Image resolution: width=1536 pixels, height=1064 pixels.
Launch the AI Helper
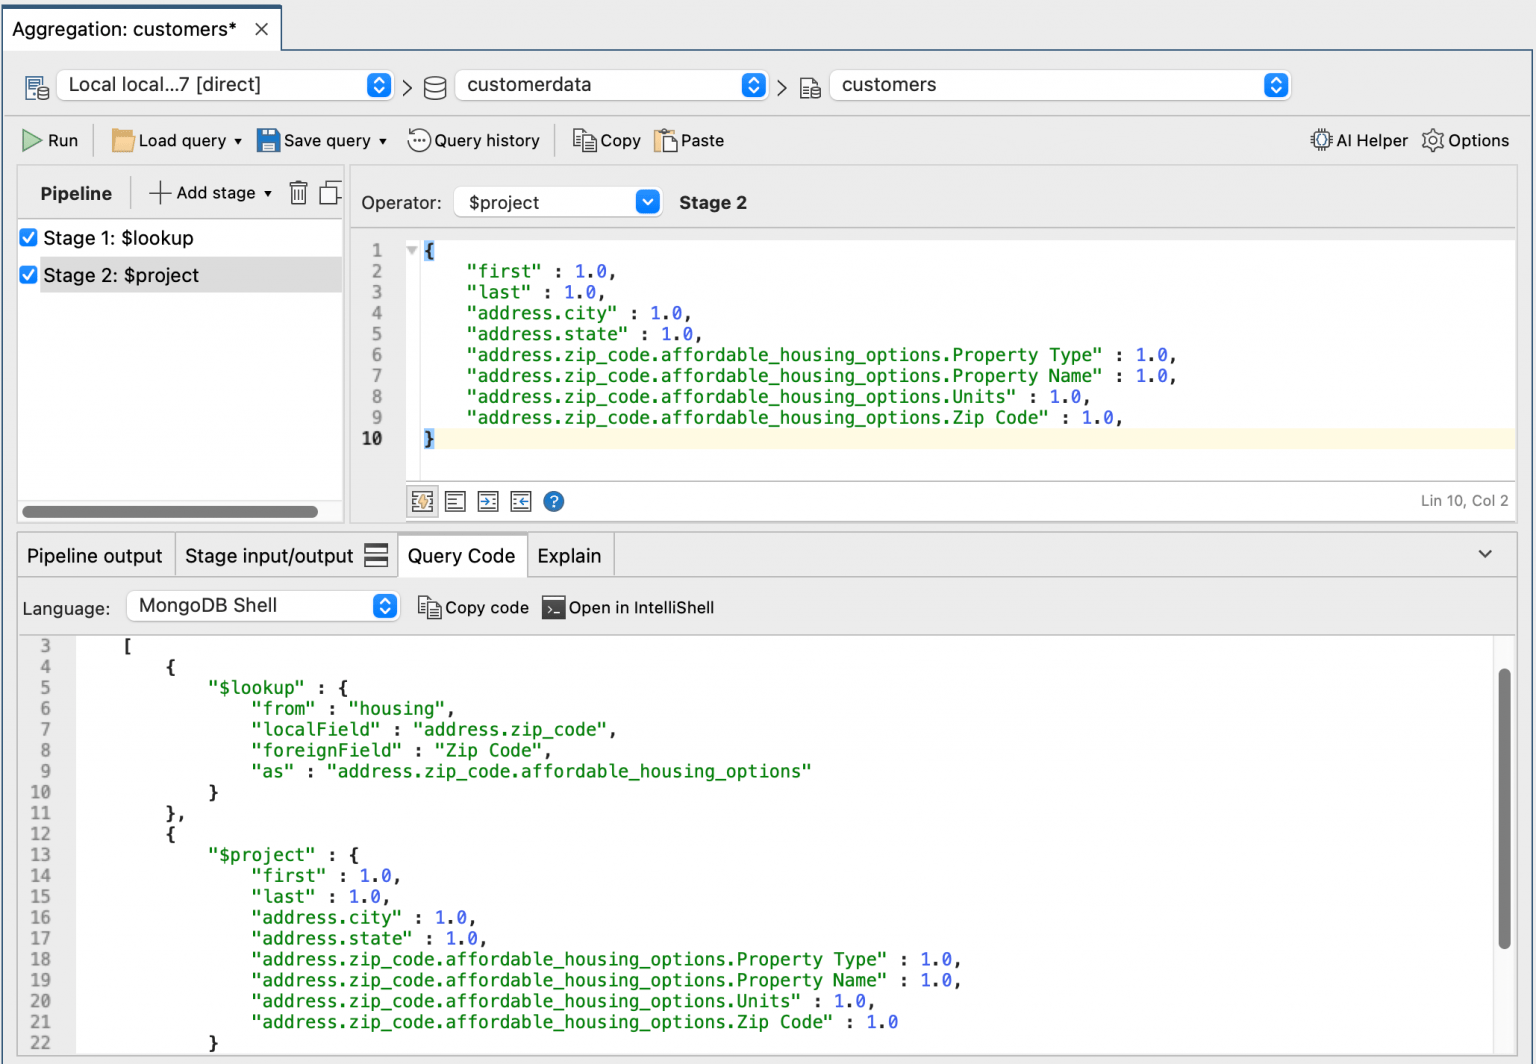[1358, 140]
